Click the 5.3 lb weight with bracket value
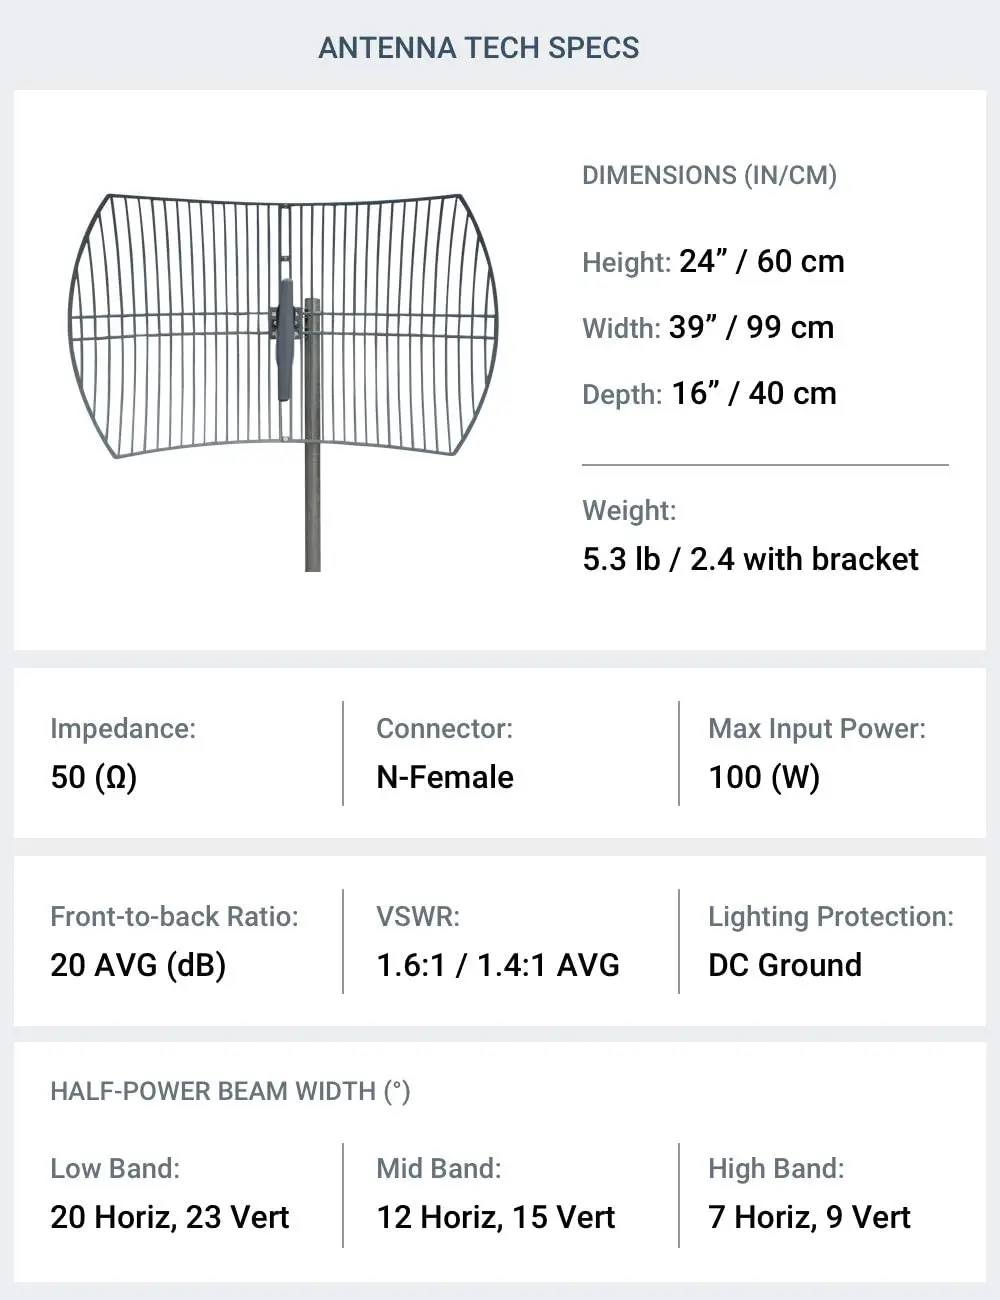The height and width of the screenshot is (1300, 1000). [750, 559]
